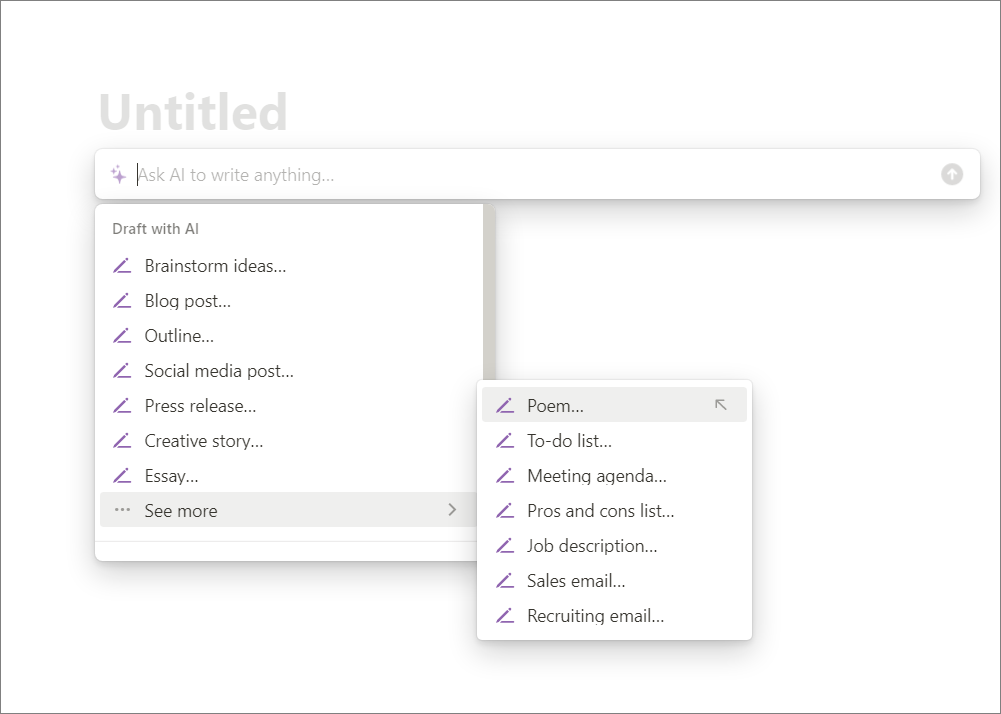Click the Draft with AI section header

[155, 229]
